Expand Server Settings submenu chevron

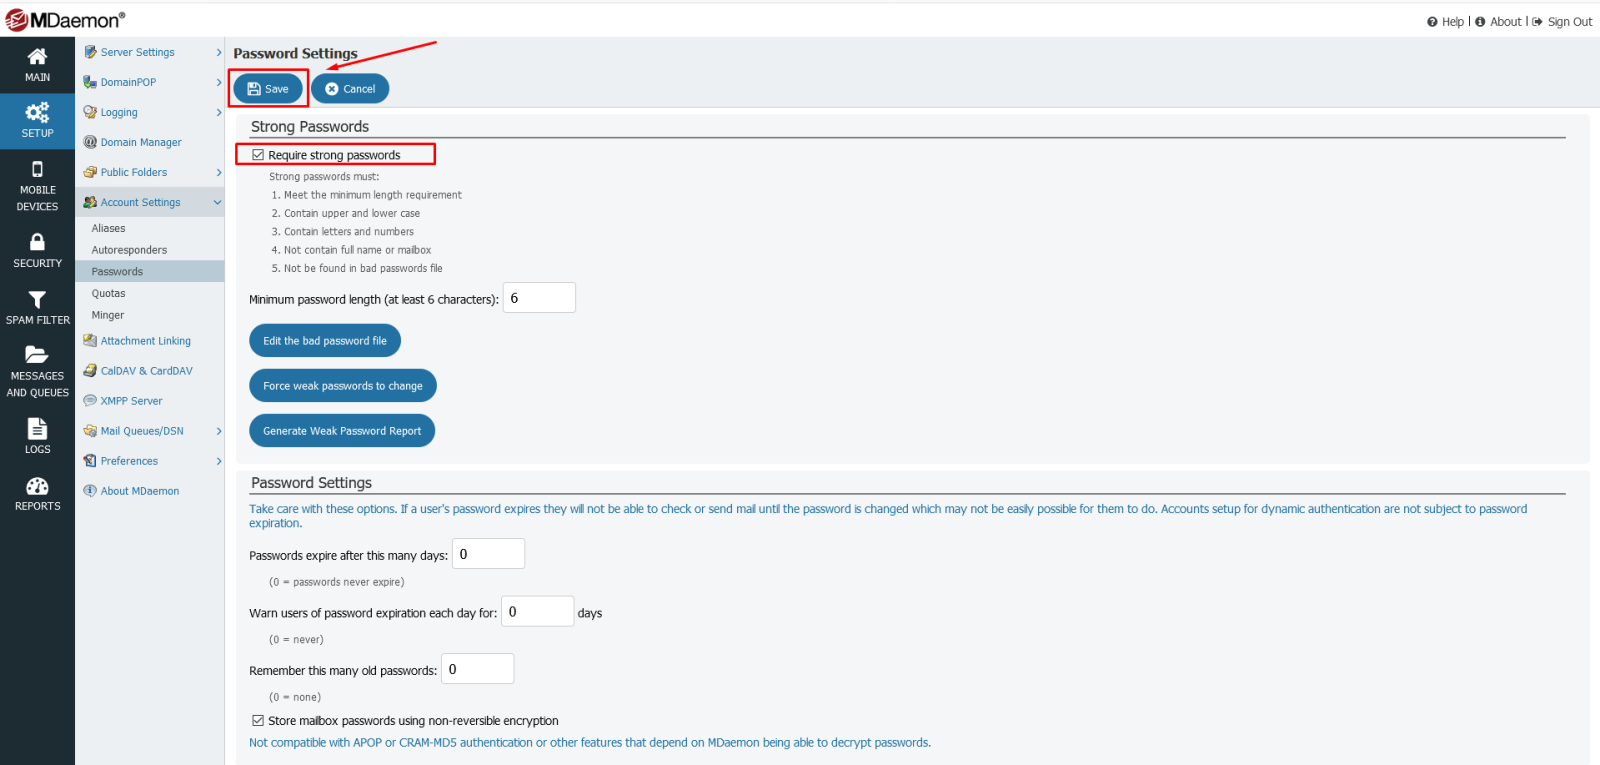[x=219, y=52]
